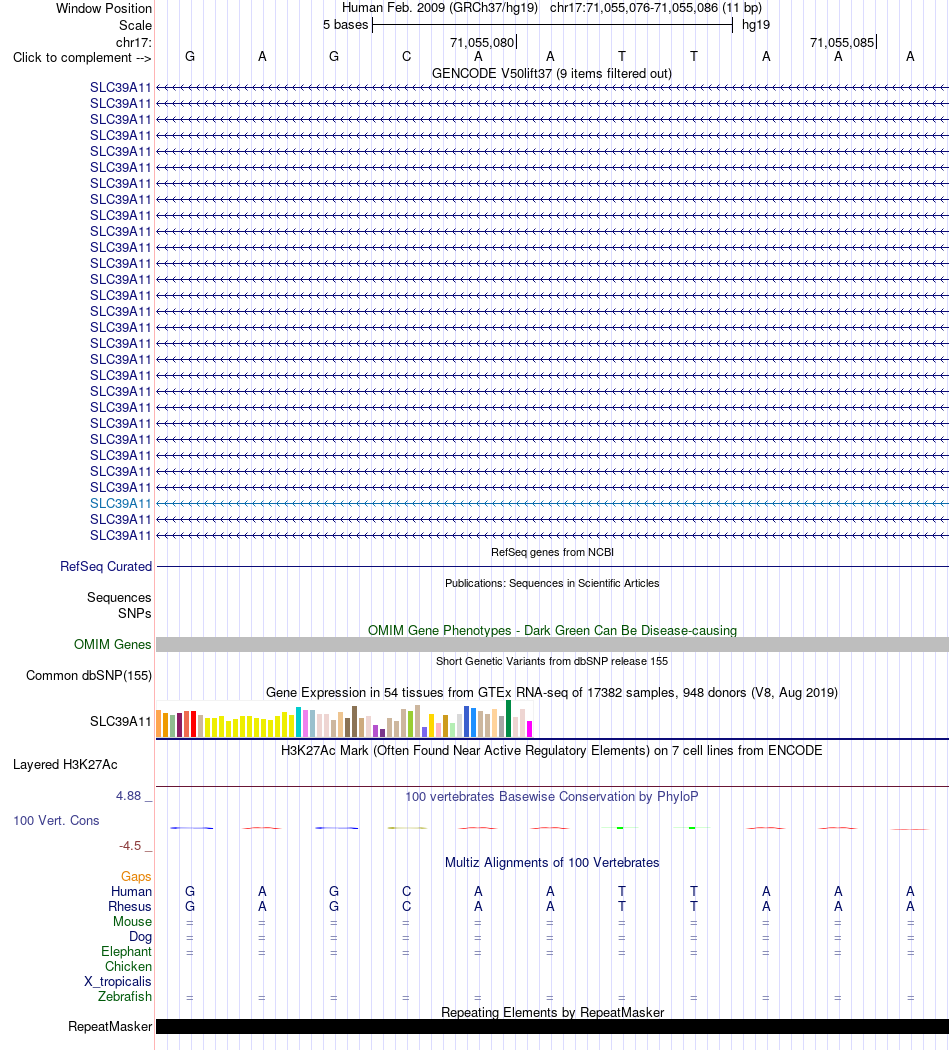Click the "Chicken" alignment row label
The image size is (950, 1050).
click(x=129, y=967)
